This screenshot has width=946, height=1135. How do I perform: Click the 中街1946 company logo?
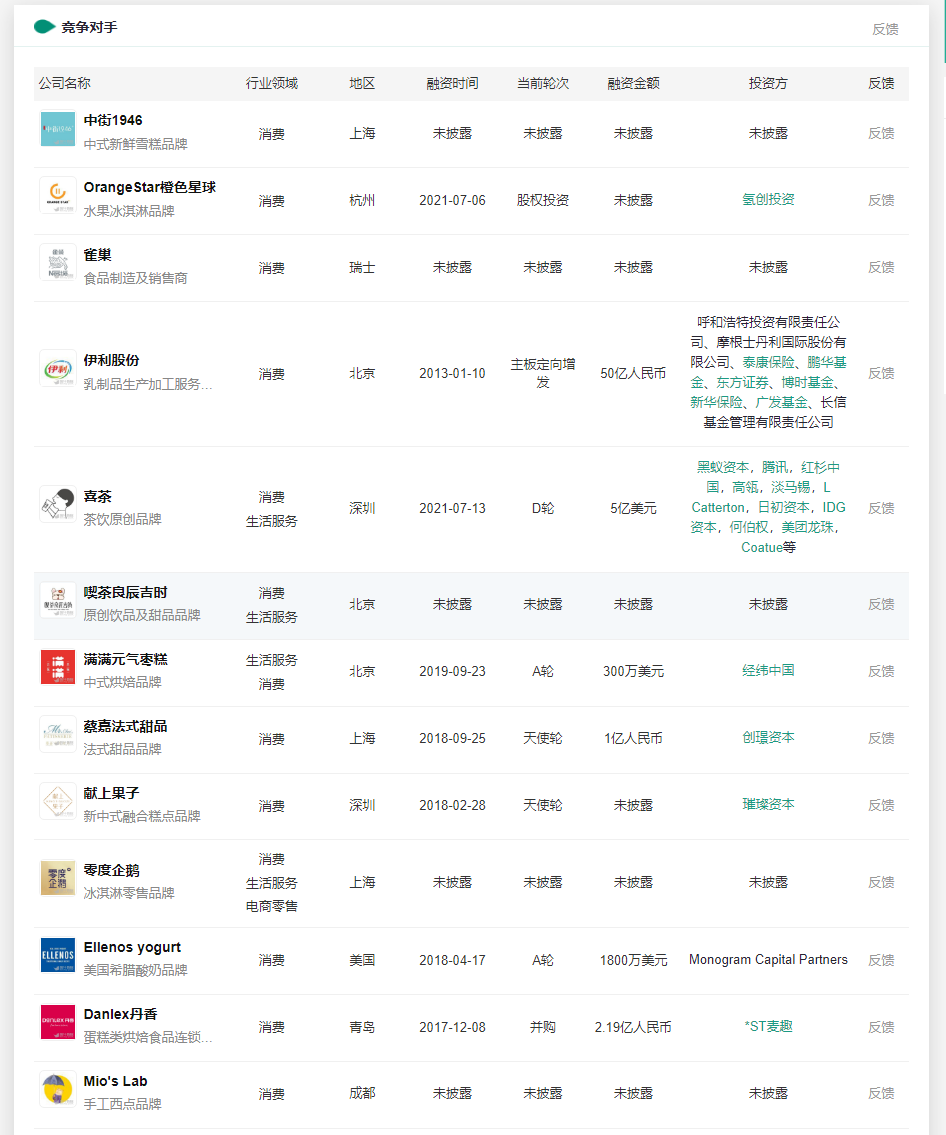pos(57,128)
